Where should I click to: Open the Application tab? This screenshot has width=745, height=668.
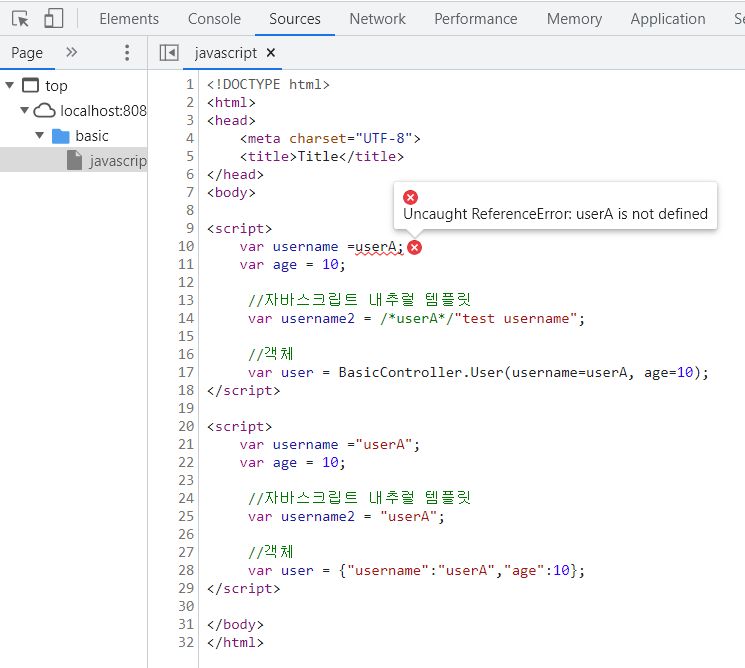coord(668,19)
